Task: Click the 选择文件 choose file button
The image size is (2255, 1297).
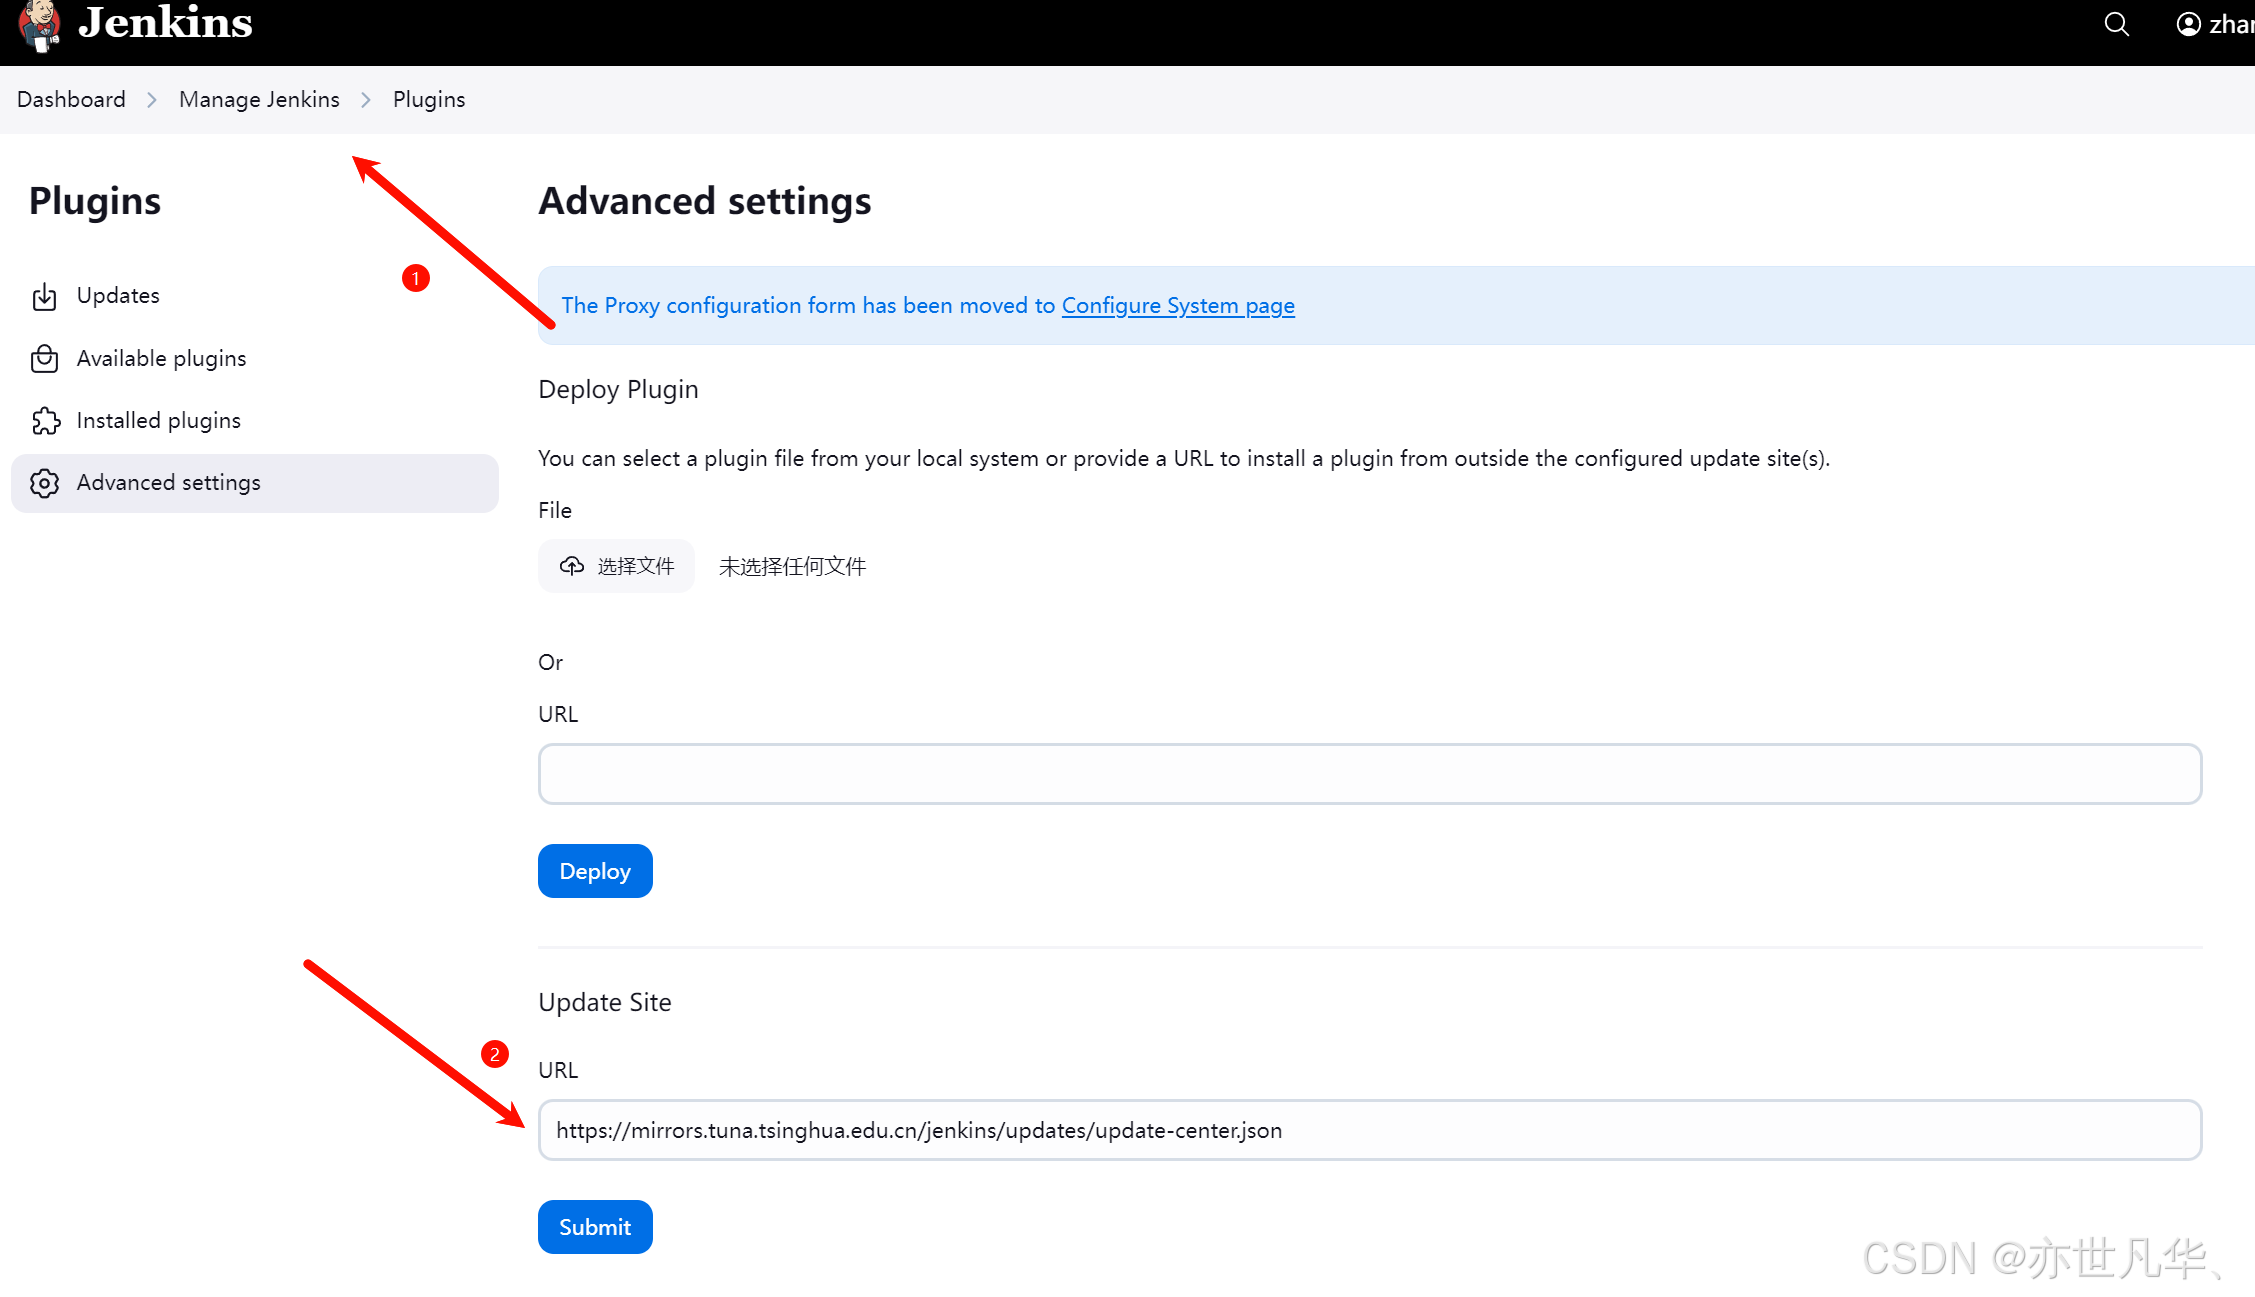Action: coord(616,566)
